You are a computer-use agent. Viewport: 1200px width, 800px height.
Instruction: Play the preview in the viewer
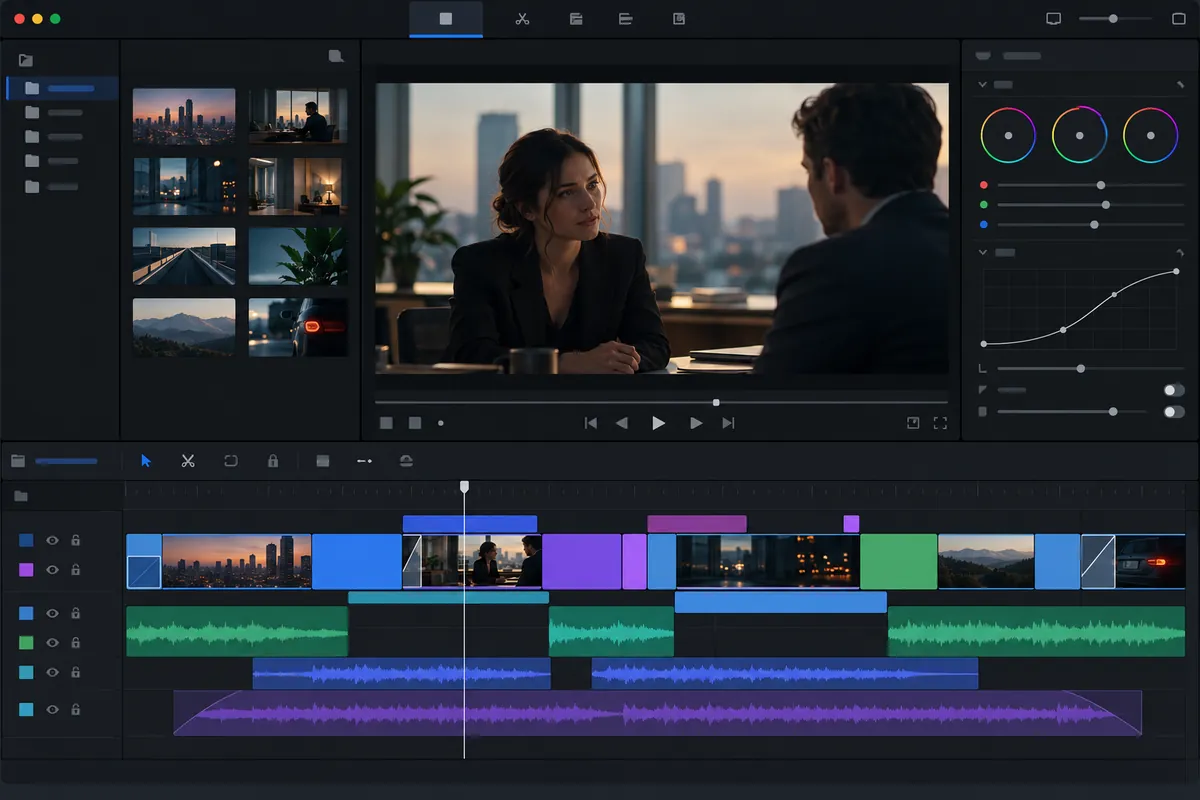point(658,423)
